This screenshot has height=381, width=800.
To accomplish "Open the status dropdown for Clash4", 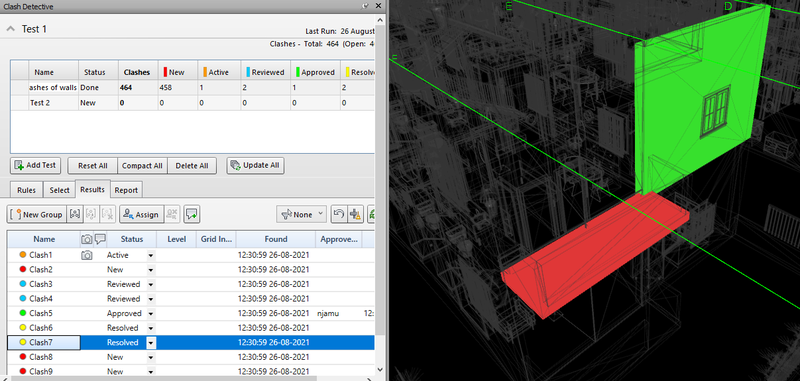I will click(x=151, y=299).
